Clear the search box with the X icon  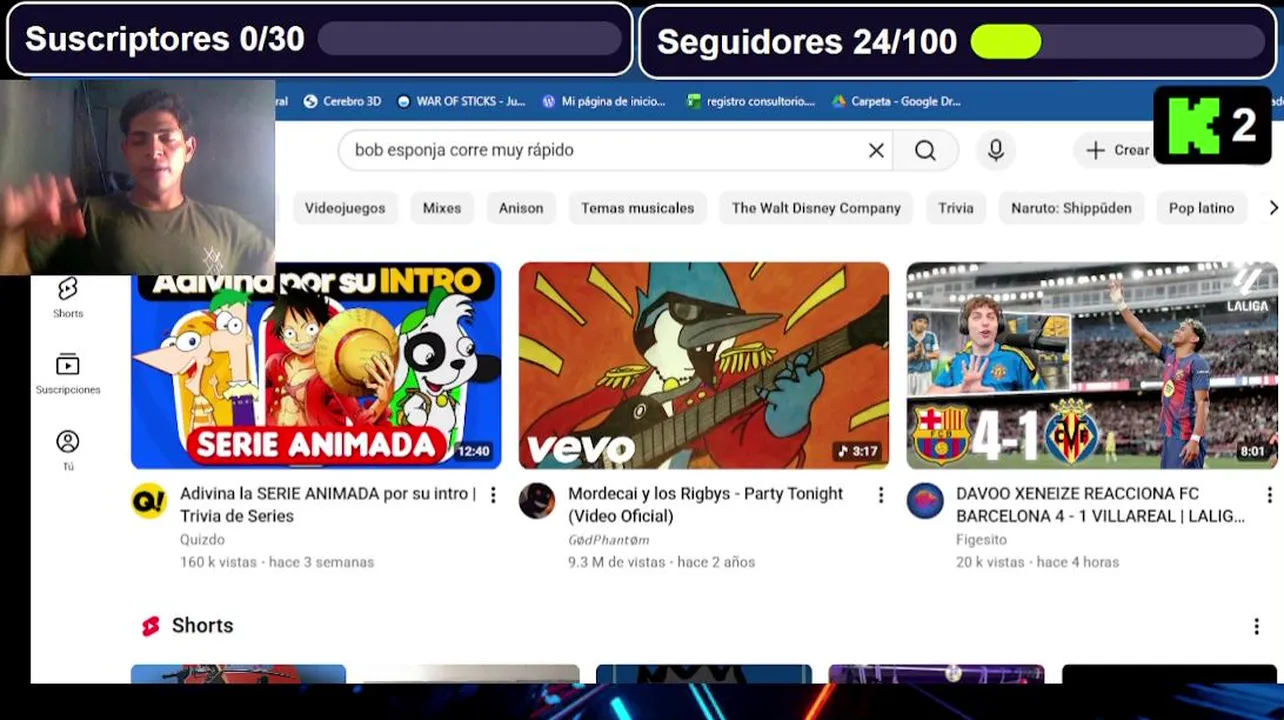pyautogui.click(x=876, y=150)
